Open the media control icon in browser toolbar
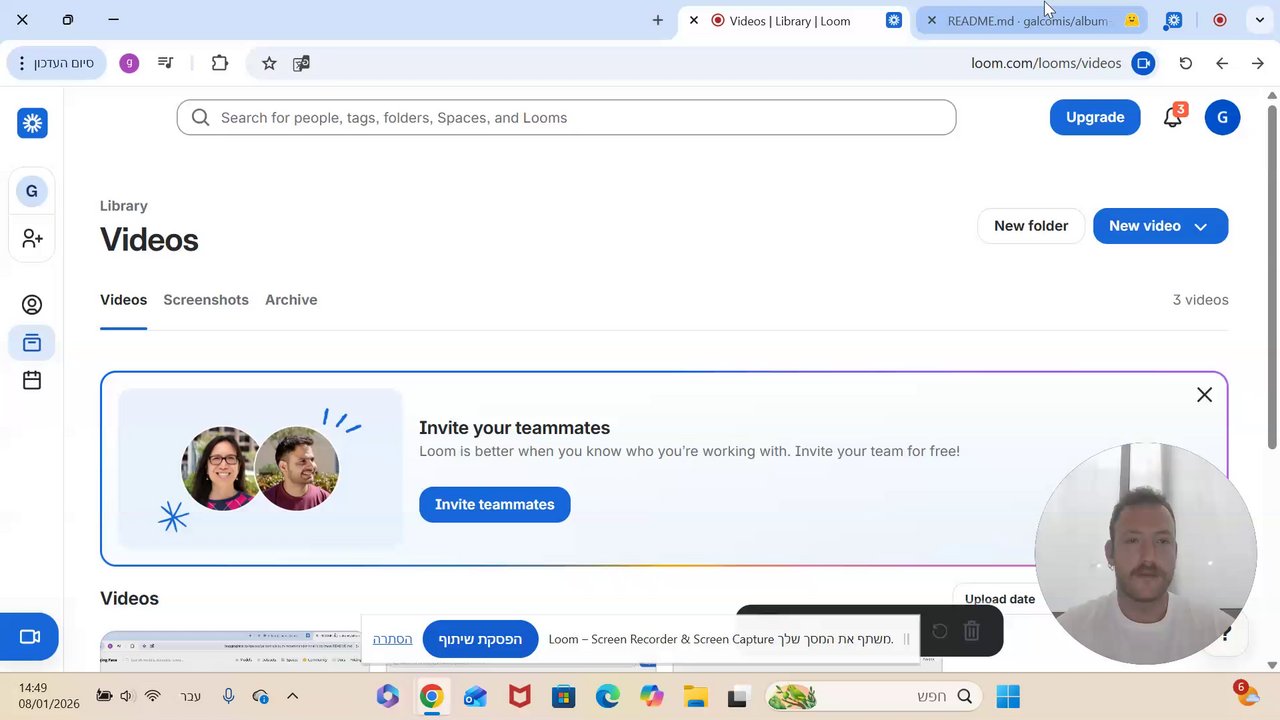The image size is (1280, 720). (165, 63)
